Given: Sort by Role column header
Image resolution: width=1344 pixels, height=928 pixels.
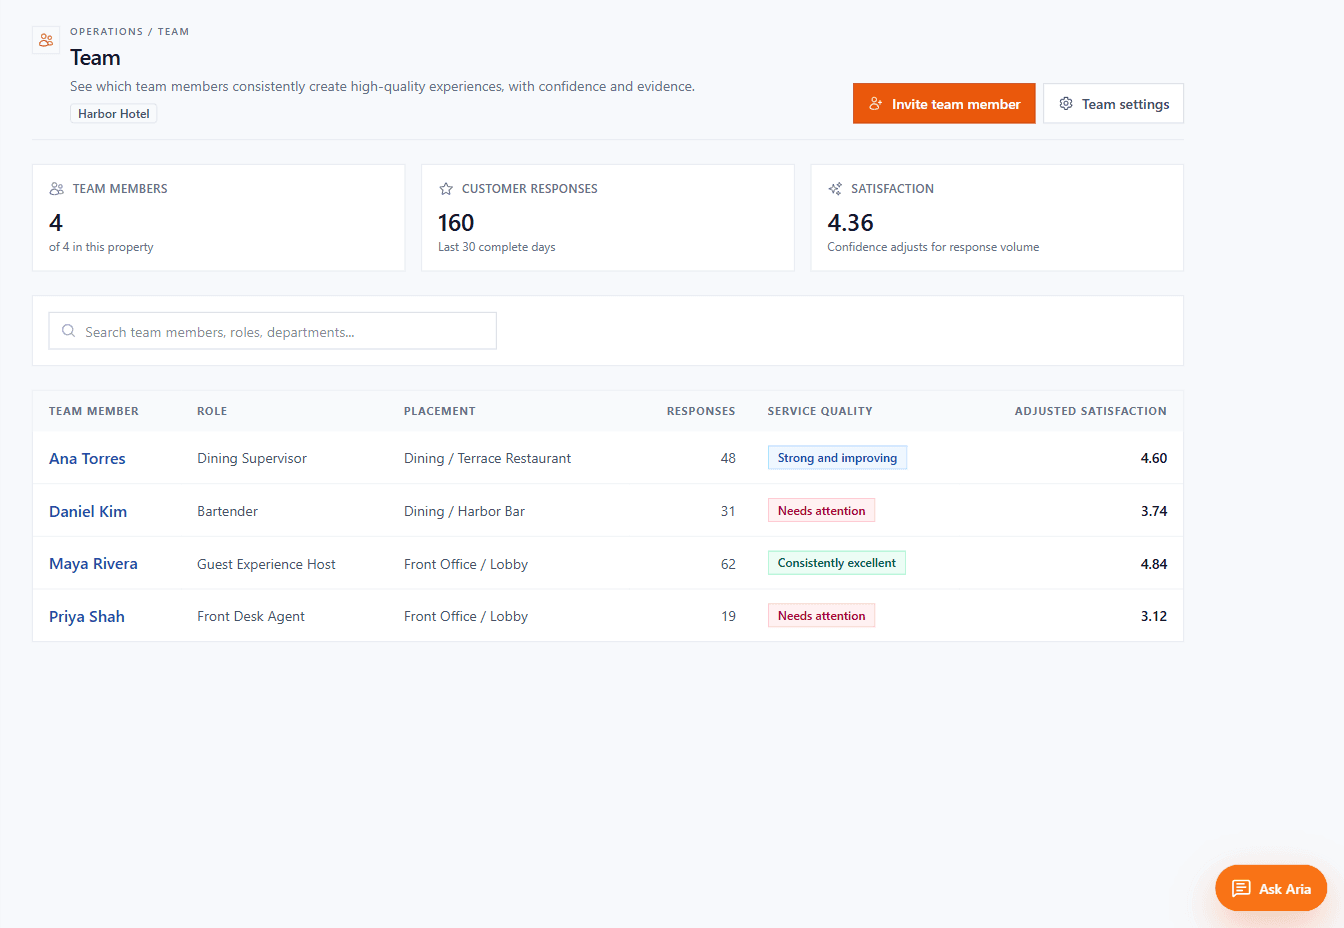Looking at the screenshot, I should (x=212, y=411).
